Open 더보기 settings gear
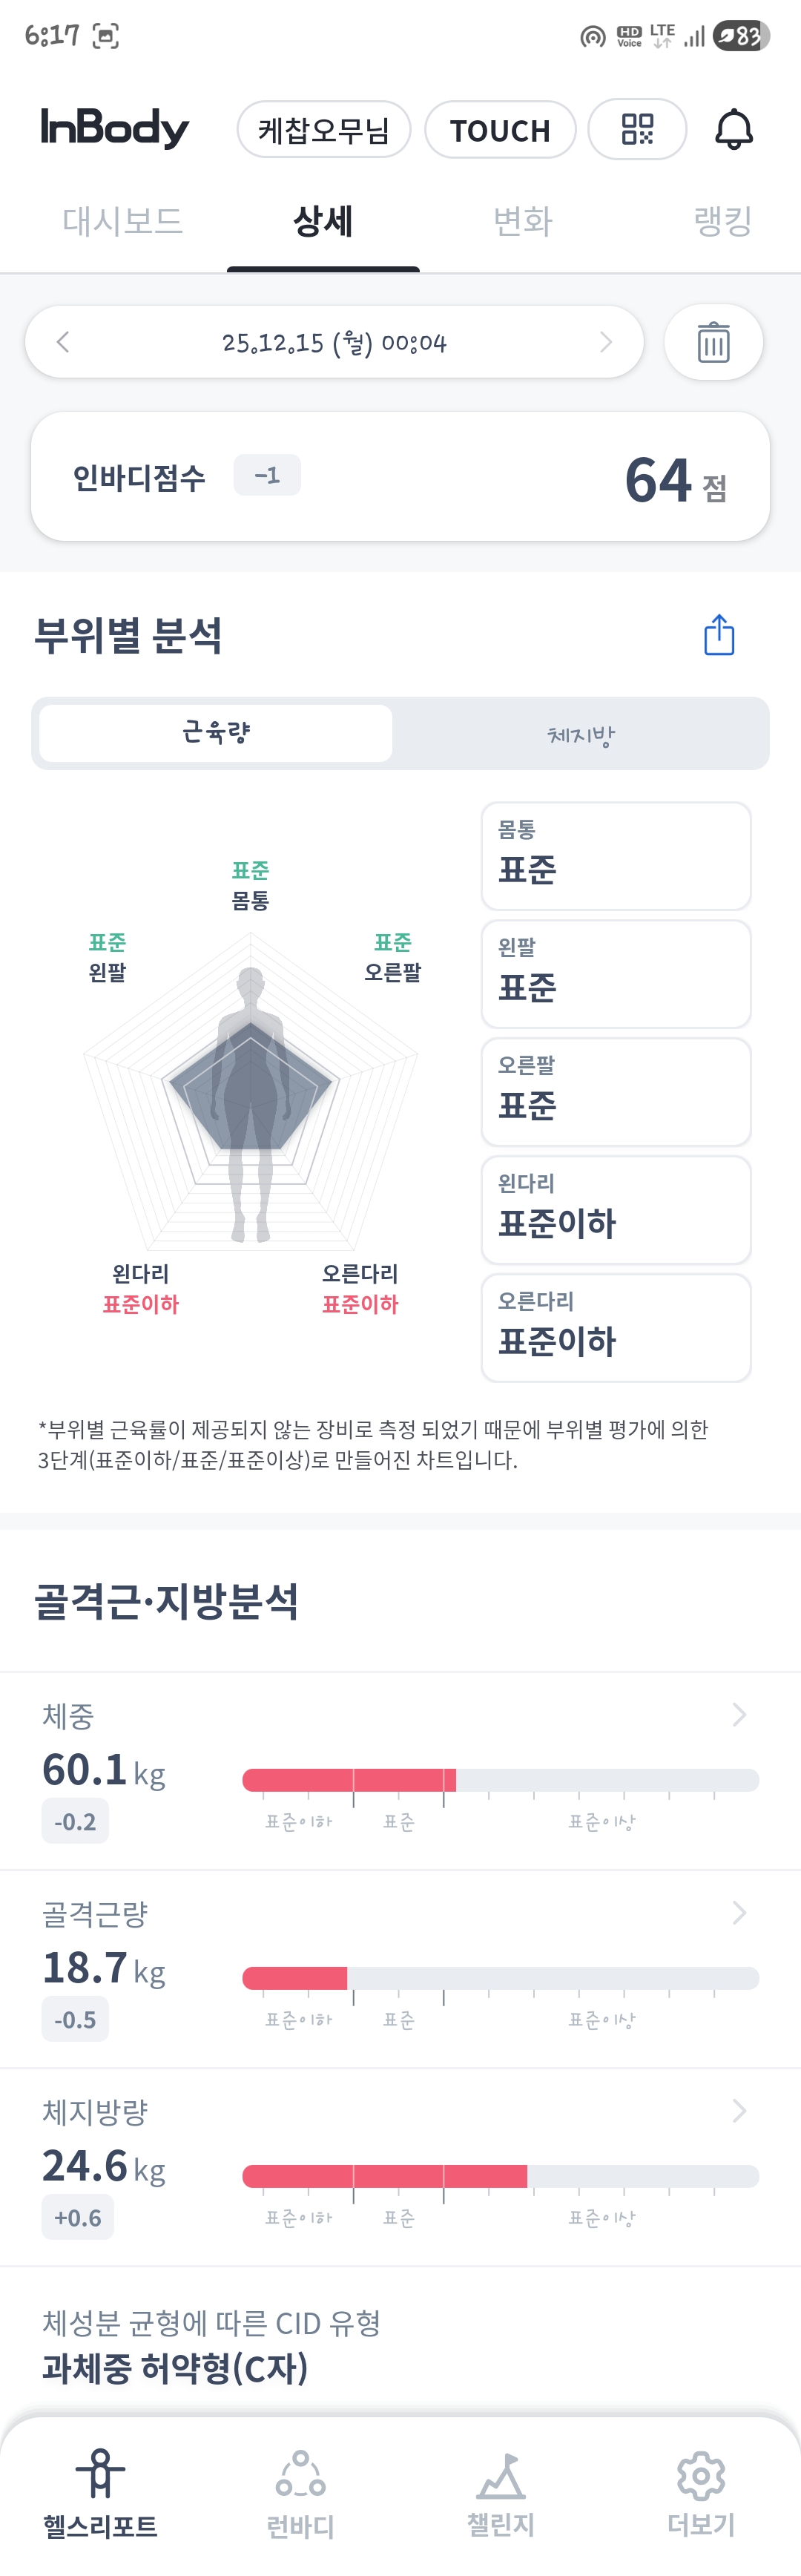The image size is (801, 2576). click(701, 2474)
